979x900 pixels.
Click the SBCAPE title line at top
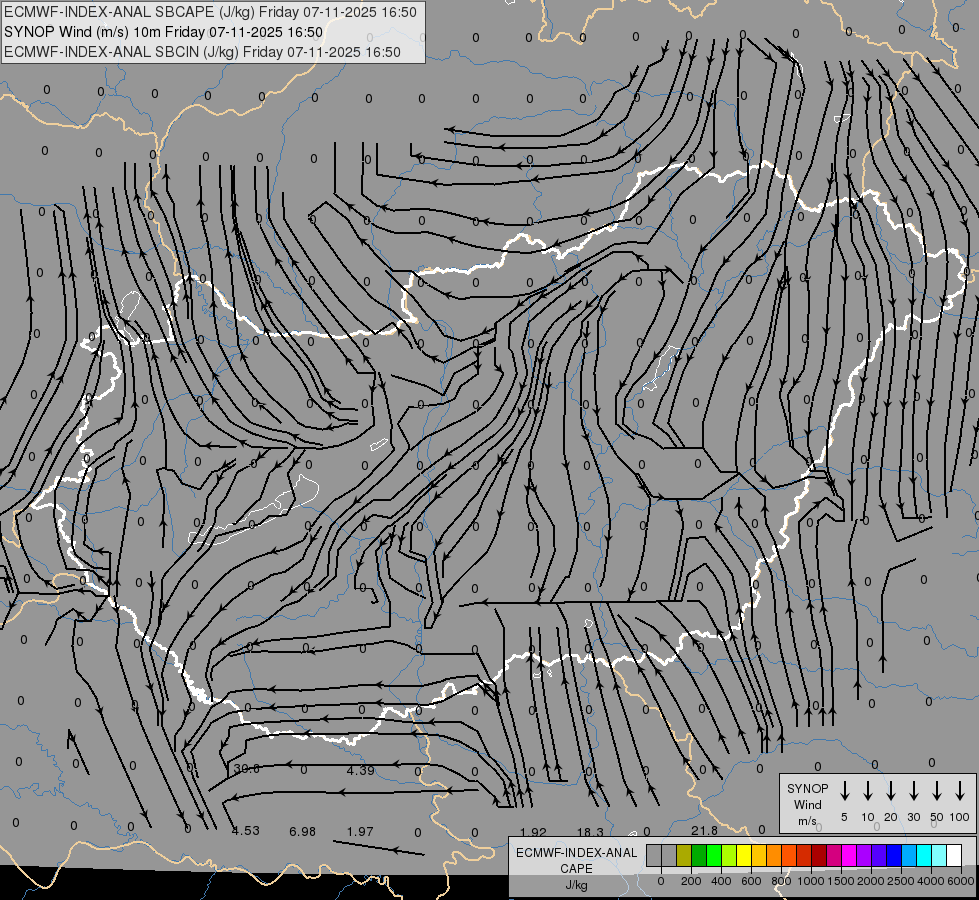point(210,12)
